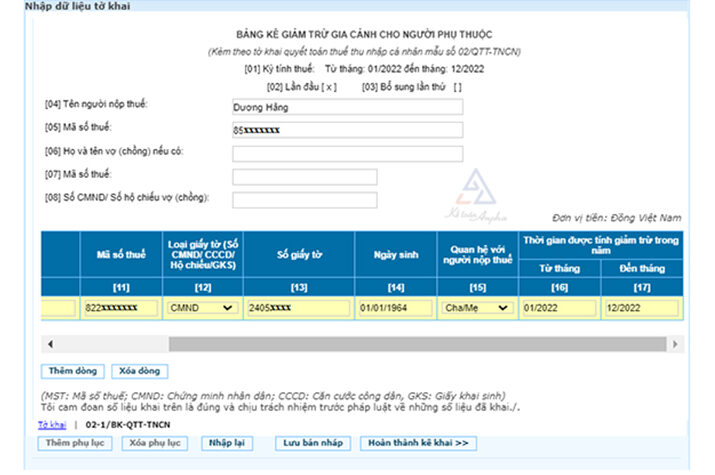Viewport: 715px width, 475px height.
Task: Click the dependent tax code cell '822xxxxxxxx'
Action: tap(121, 308)
